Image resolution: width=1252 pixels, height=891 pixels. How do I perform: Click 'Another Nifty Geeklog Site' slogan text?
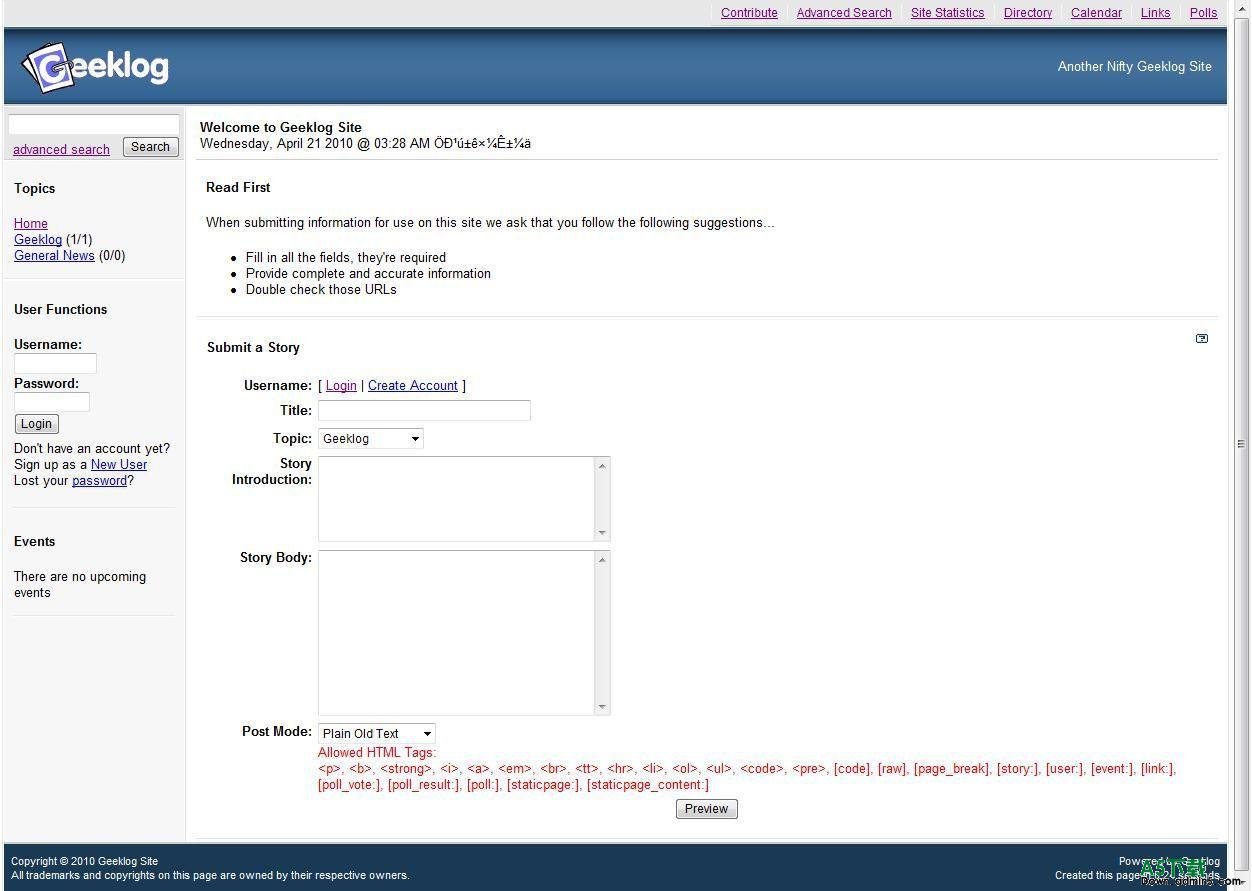click(1135, 66)
